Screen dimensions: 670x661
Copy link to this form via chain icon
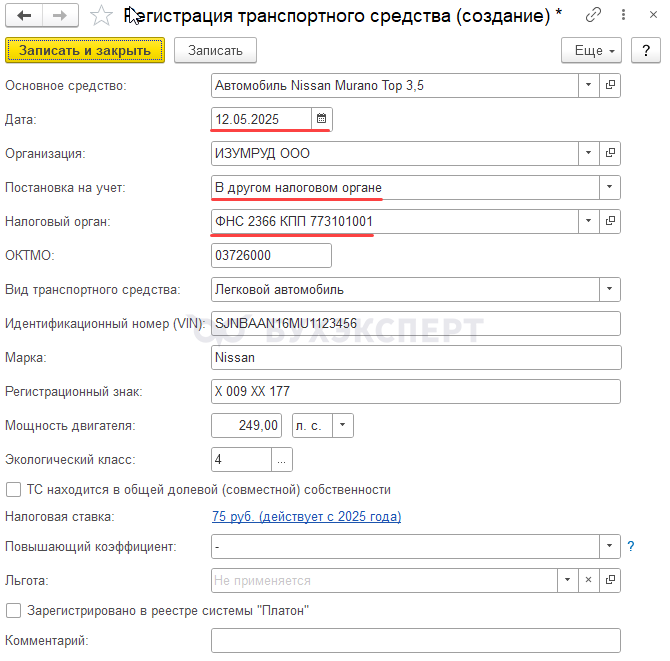coord(593,15)
